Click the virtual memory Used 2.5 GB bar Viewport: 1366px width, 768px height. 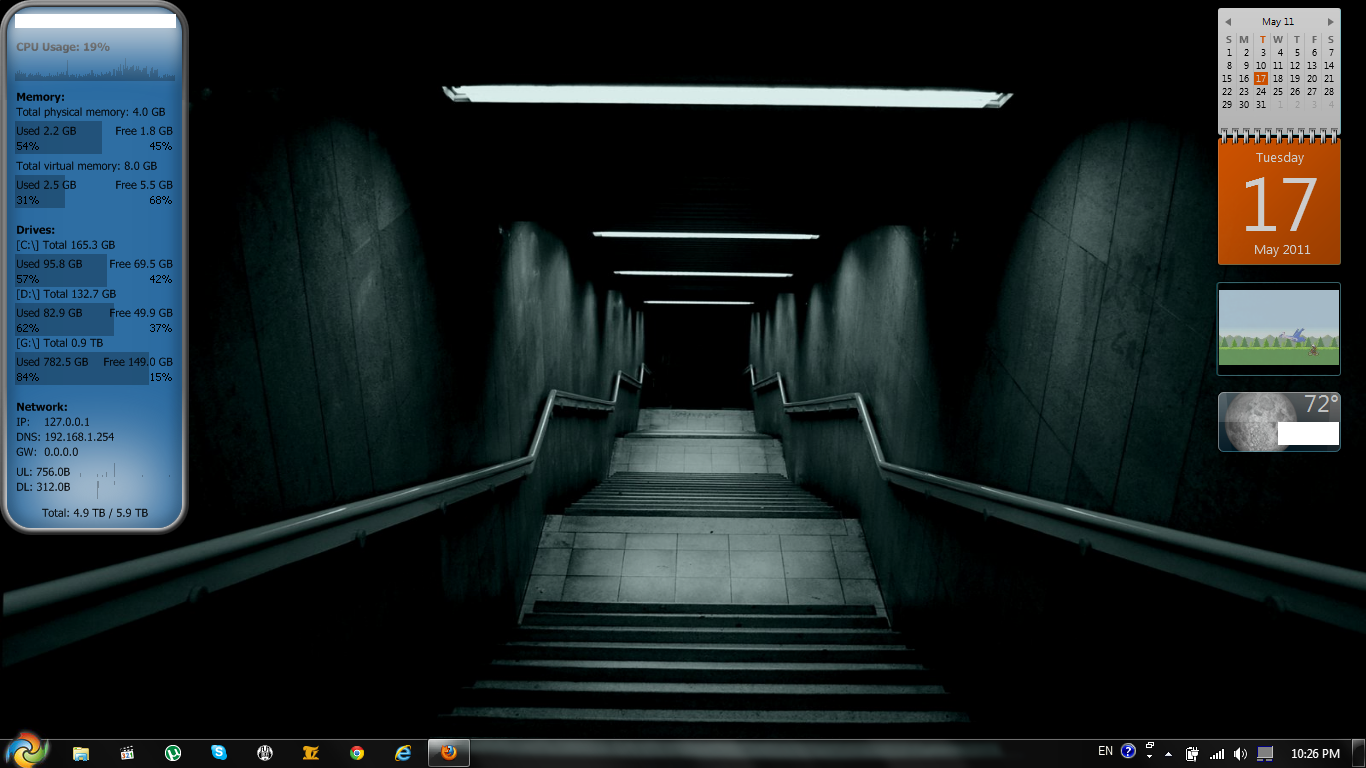pyautogui.click(x=40, y=192)
